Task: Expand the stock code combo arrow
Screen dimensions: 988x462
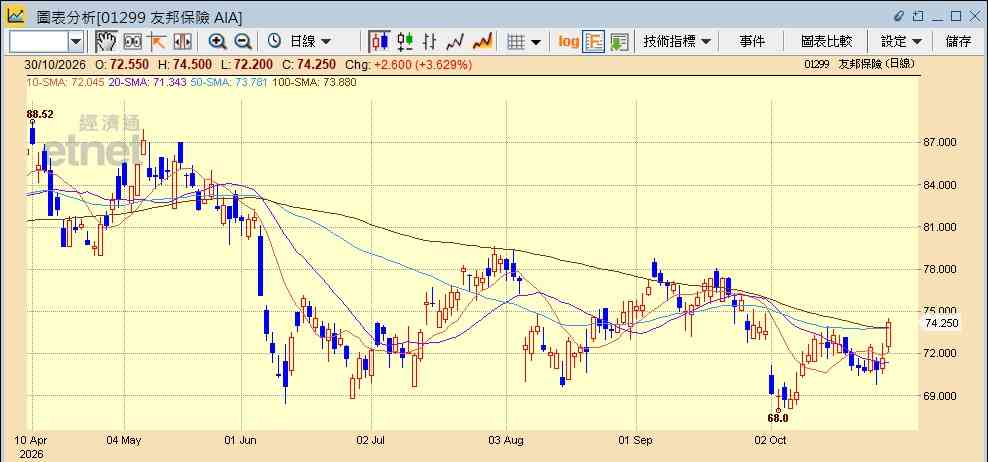Action: (76, 42)
